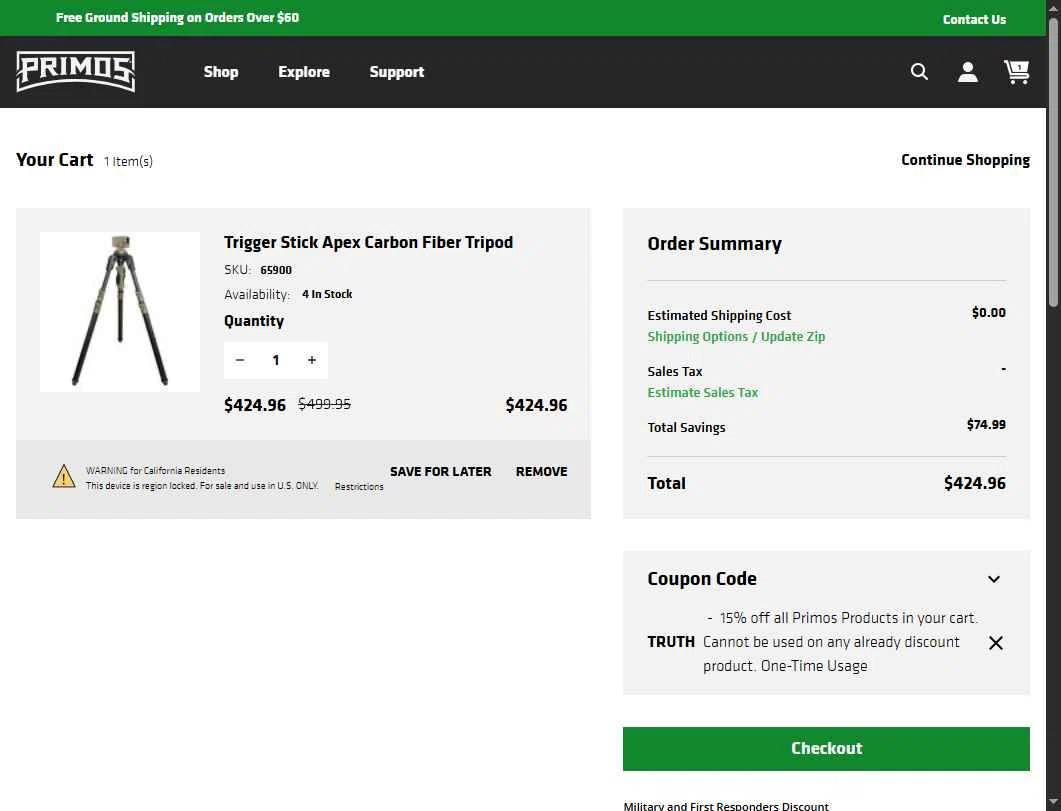
Task: Click the SKU value 65900
Action: (276, 270)
